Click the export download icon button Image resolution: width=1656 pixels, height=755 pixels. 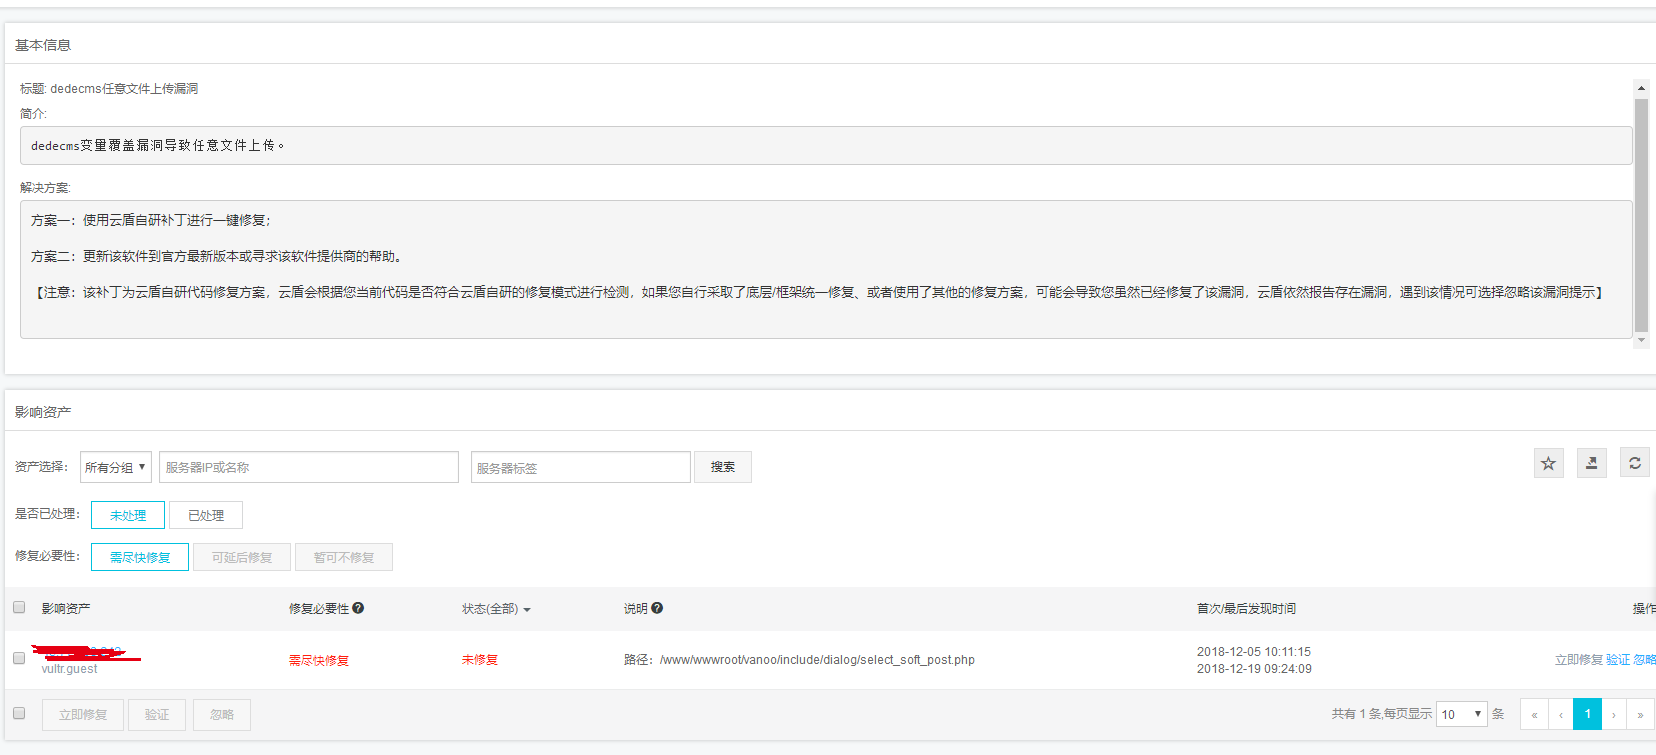tap(1592, 463)
